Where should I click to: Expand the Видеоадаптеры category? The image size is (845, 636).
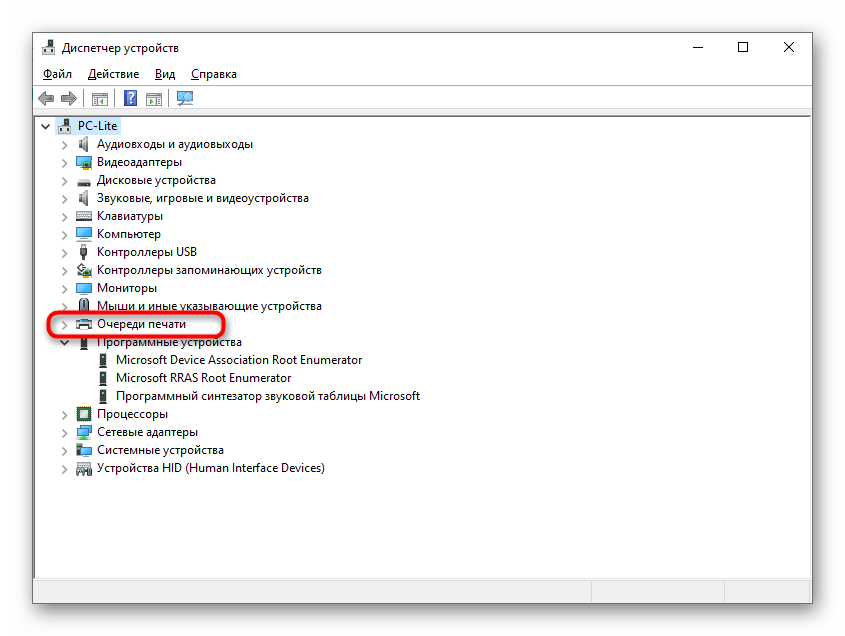[x=65, y=162]
